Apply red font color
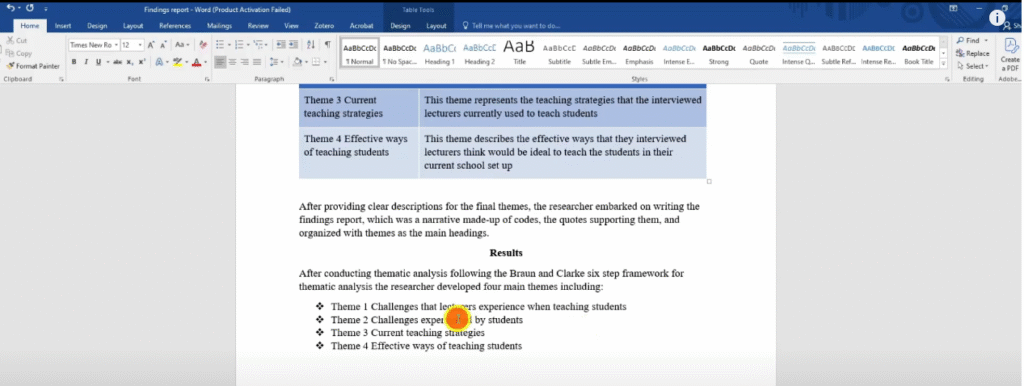Screen dimensions: 1024x386 coord(196,62)
